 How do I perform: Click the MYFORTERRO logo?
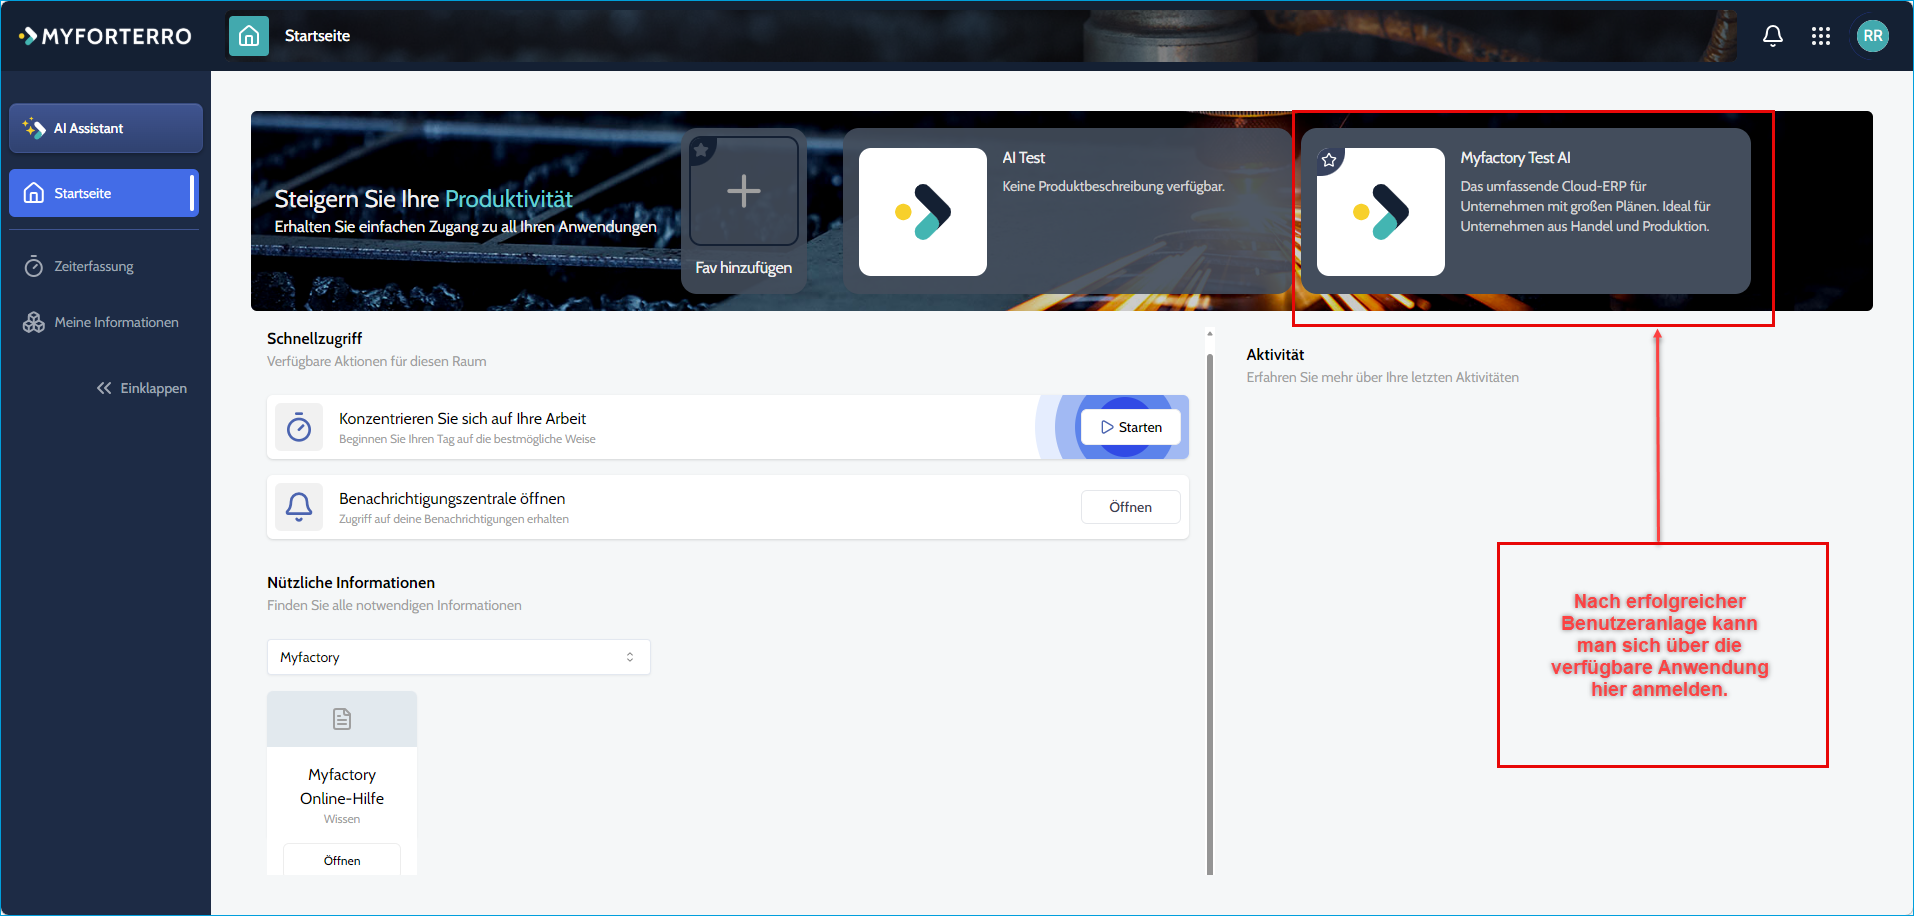[x=105, y=36]
